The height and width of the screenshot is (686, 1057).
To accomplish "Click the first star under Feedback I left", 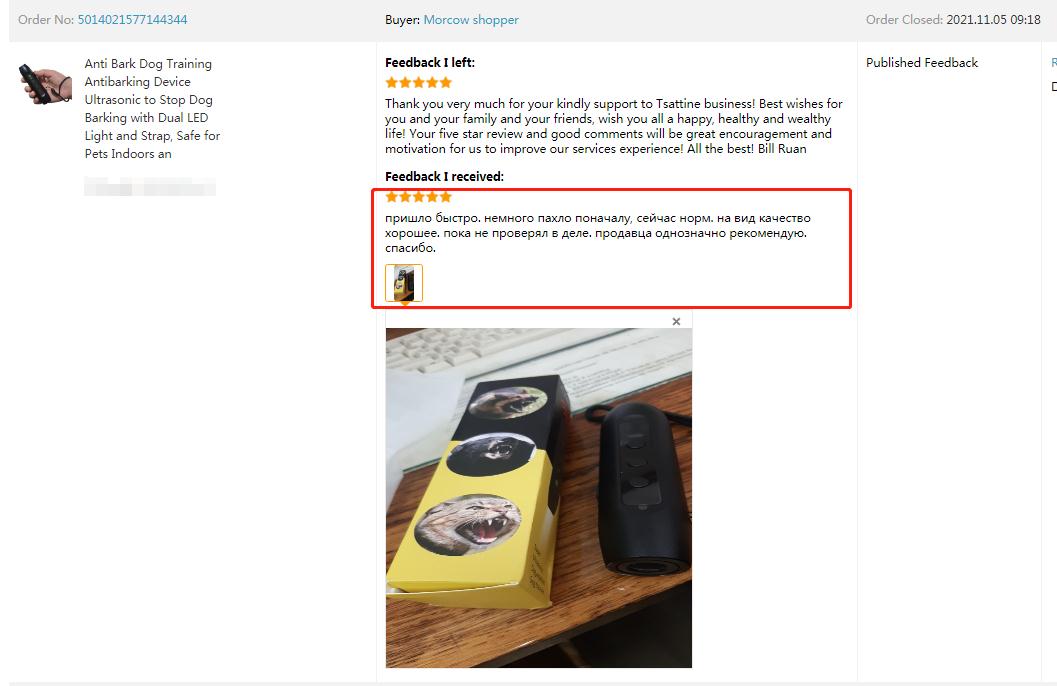I will [392, 83].
